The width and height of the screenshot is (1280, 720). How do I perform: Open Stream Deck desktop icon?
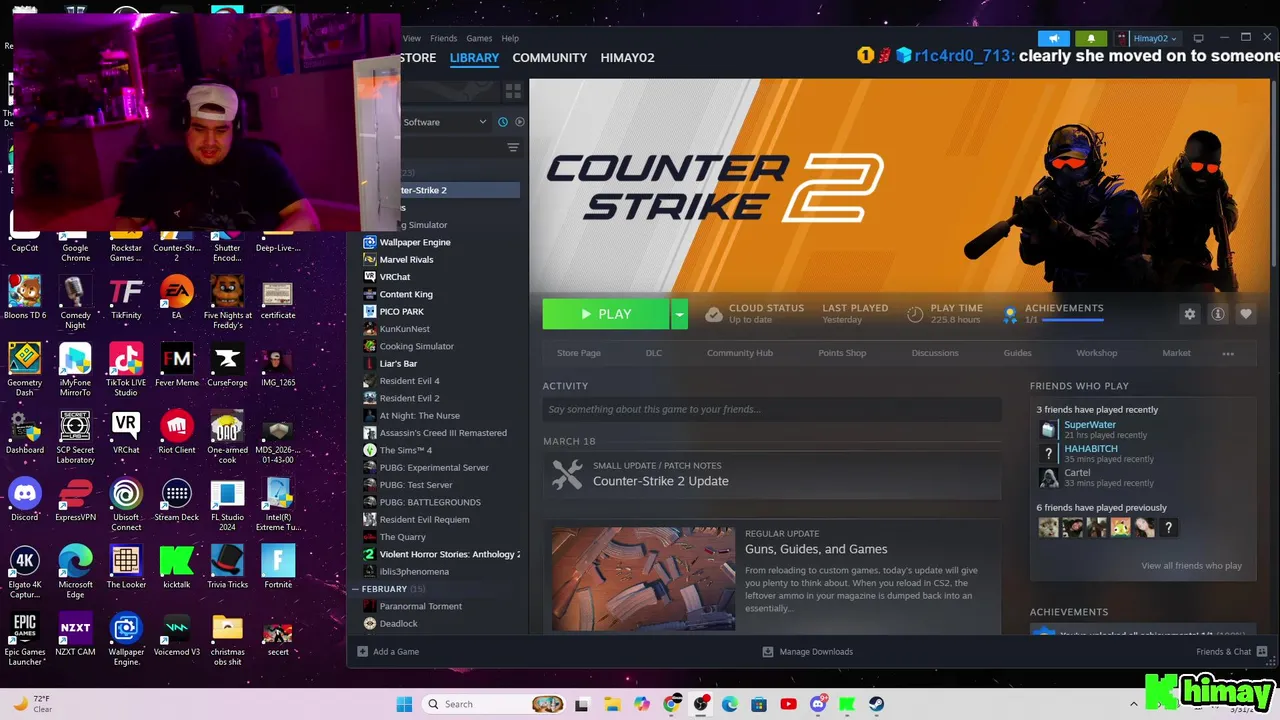coord(177,500)
